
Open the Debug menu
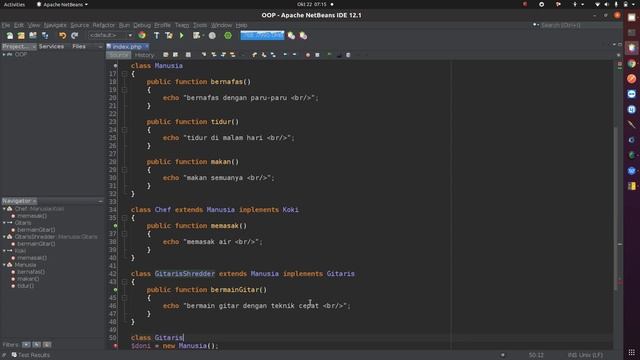[142, 25]
